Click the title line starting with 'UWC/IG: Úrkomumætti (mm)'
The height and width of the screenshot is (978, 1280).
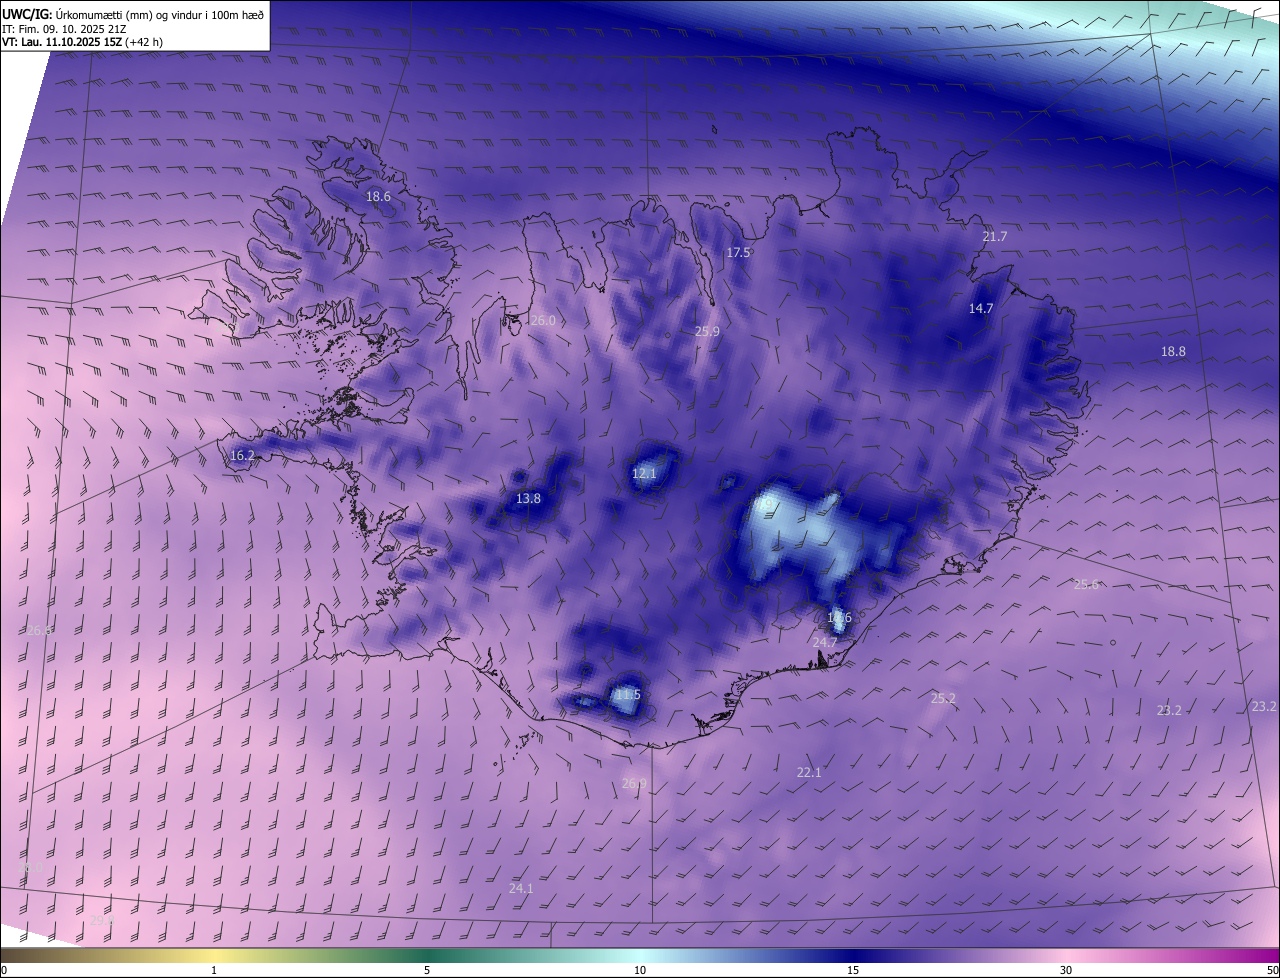(x=133, y=14)
